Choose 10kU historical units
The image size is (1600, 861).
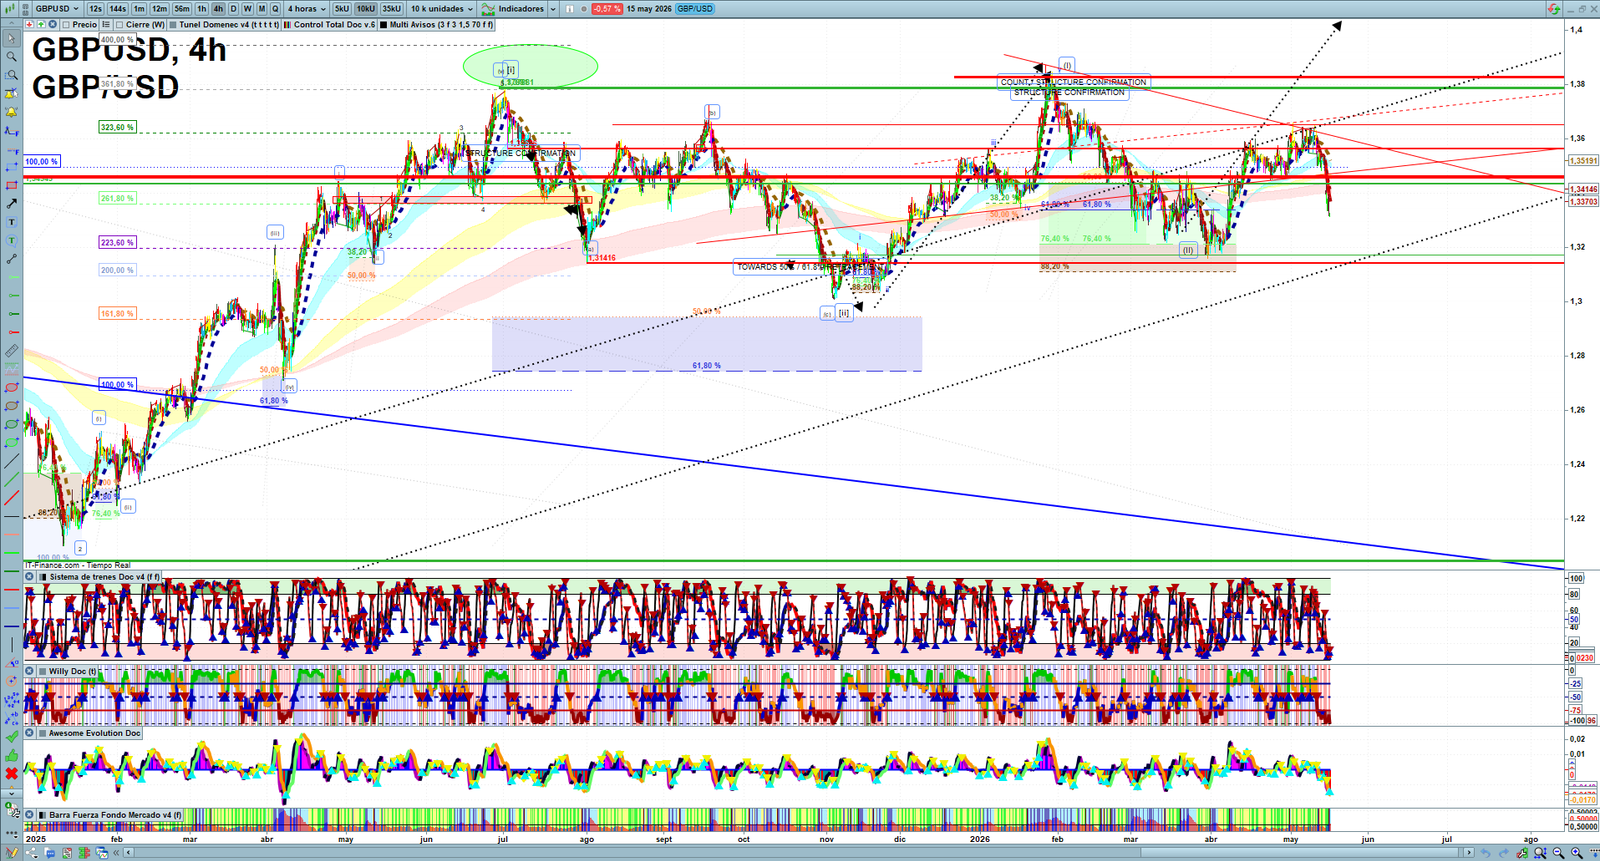[x=366, y=9]
